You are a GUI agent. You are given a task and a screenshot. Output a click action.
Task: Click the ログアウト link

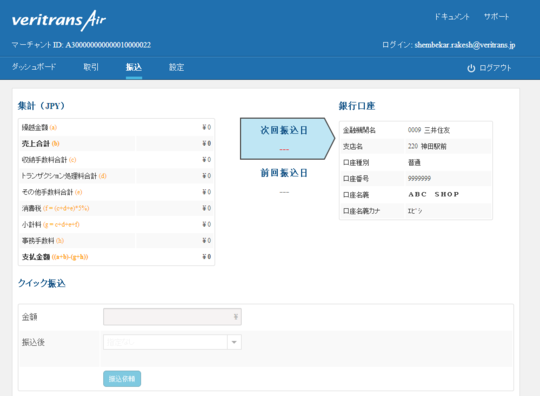click(495, 68)
